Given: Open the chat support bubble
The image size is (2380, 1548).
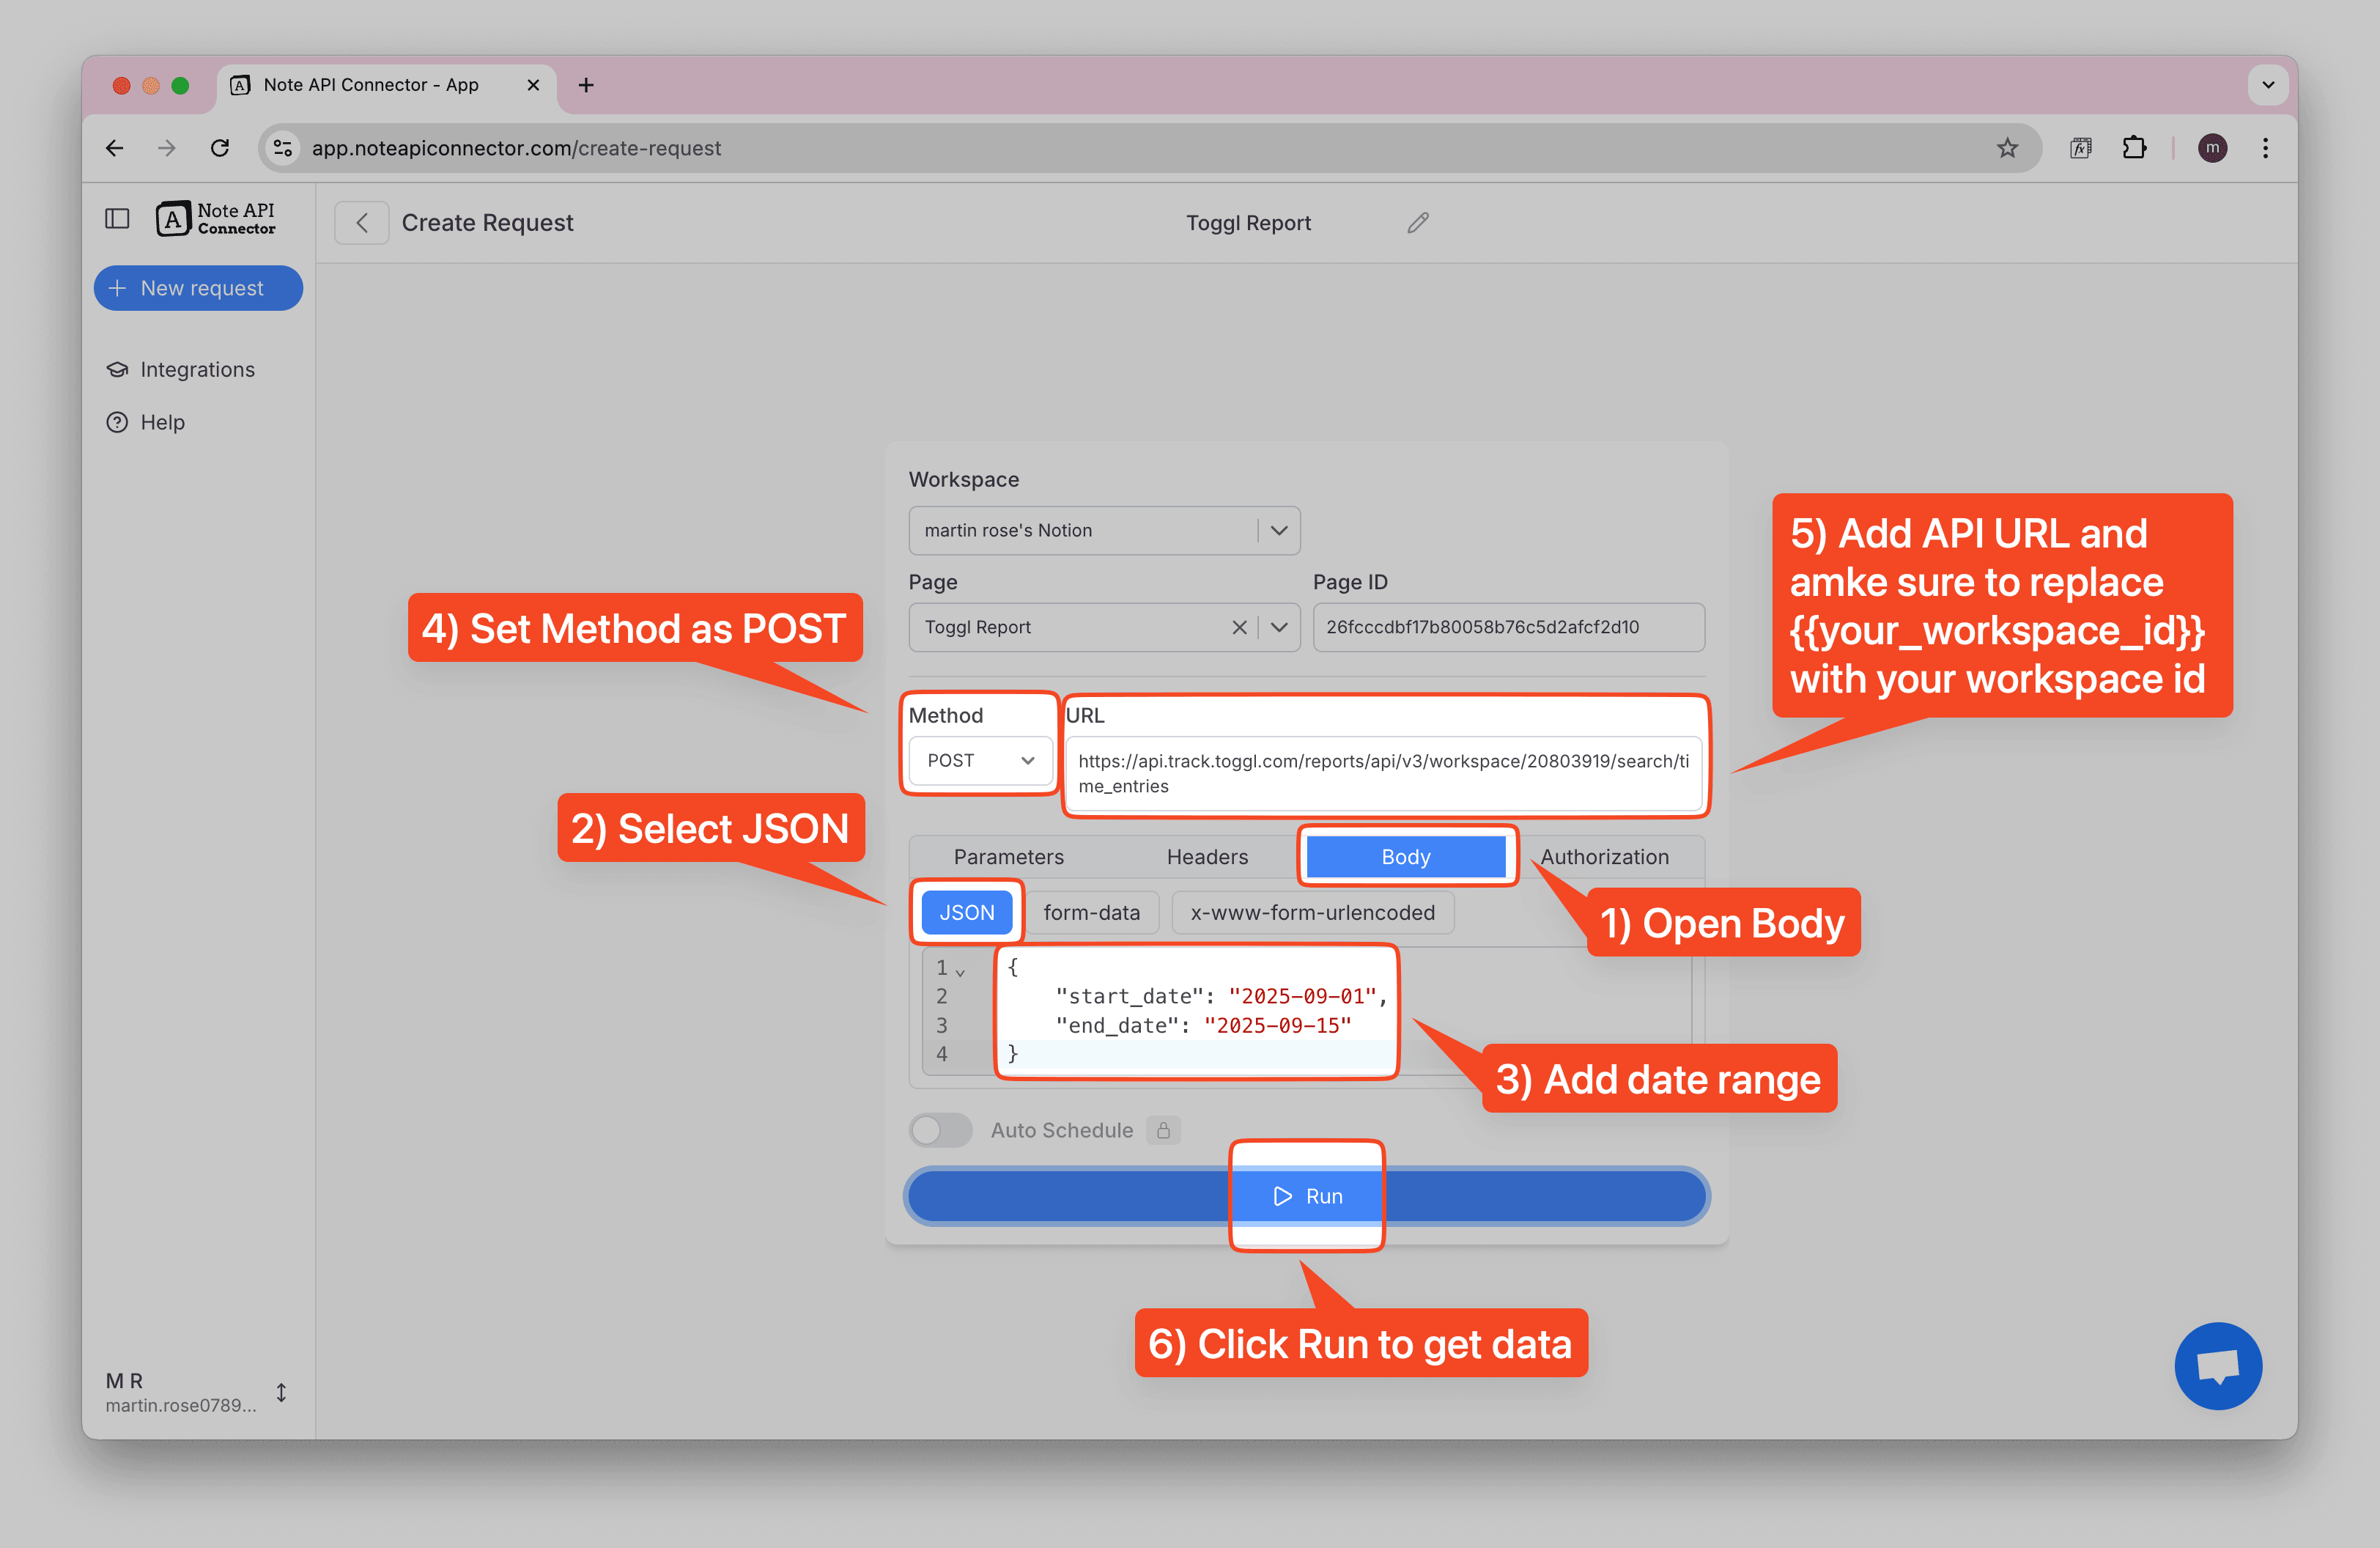Looking at the screenshot, I should coord(2217,1365).
